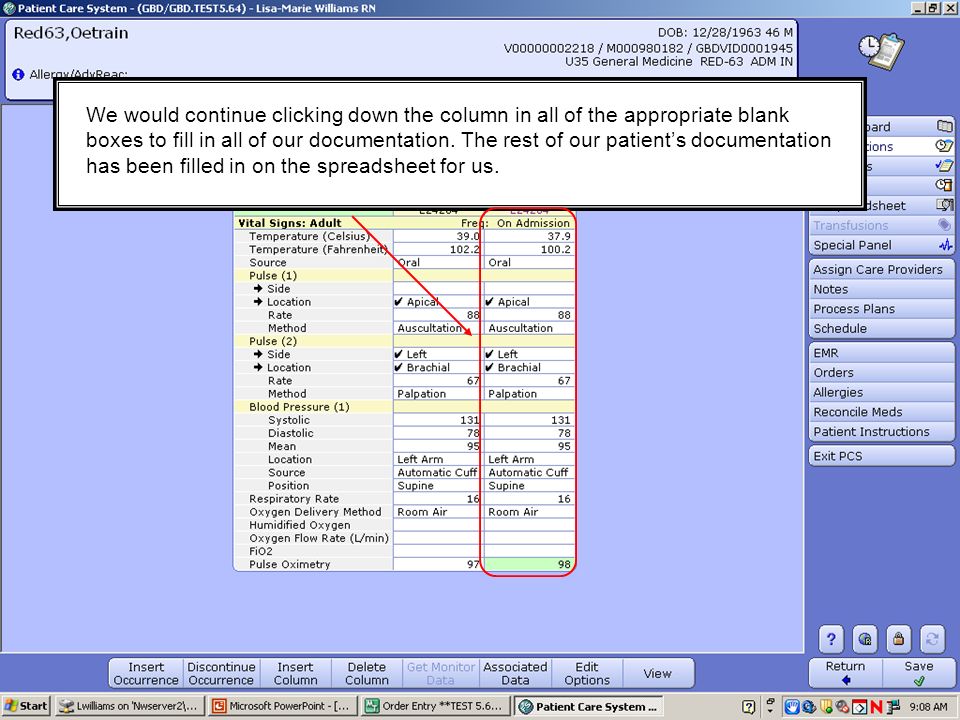The width and height of the screenshot is (960, 720).
Task: Click the Special Panel waveform icon
Action: [945, 245]
